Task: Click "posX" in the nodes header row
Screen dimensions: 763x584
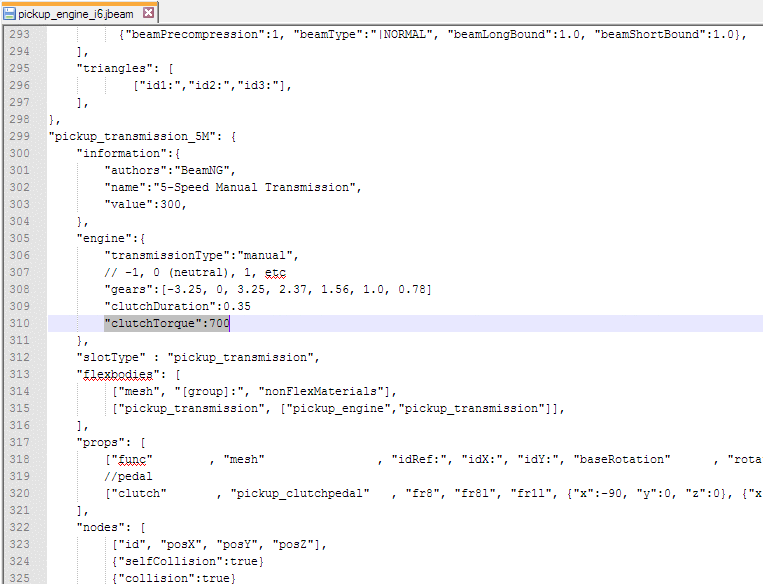Action: point(181,545)
